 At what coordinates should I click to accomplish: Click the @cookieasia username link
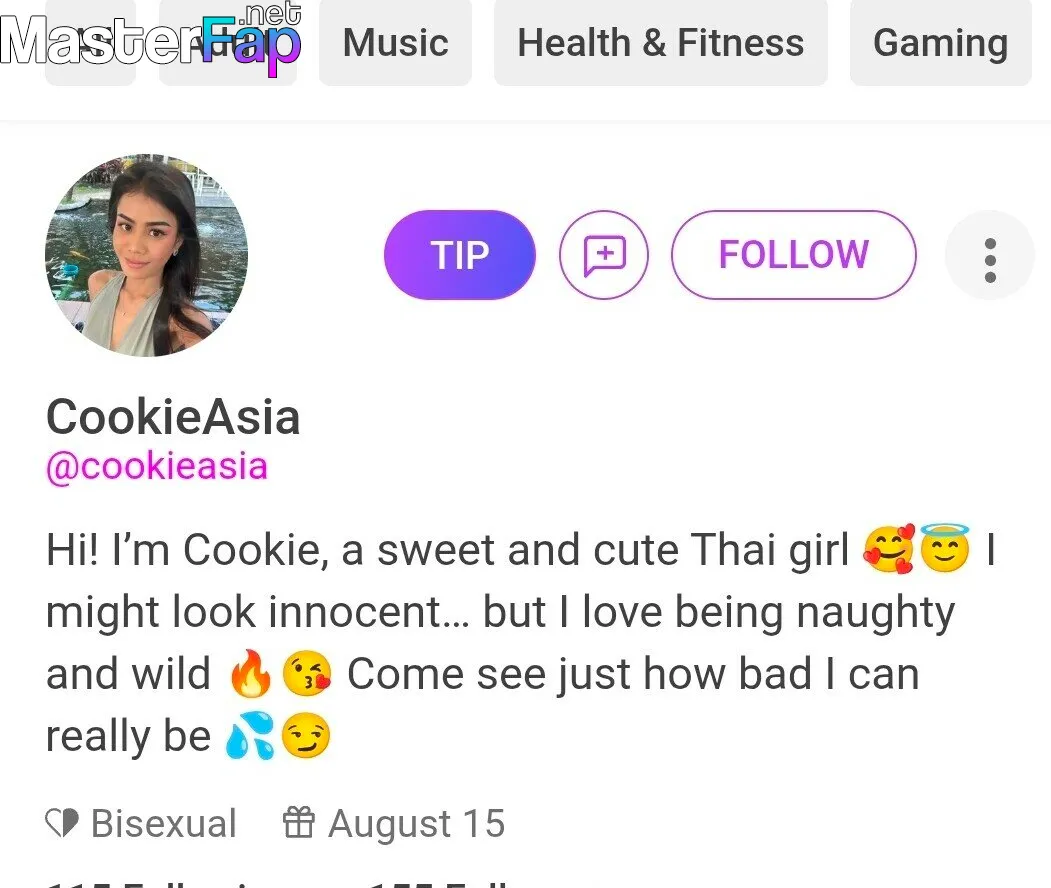[x=157, y=466]
